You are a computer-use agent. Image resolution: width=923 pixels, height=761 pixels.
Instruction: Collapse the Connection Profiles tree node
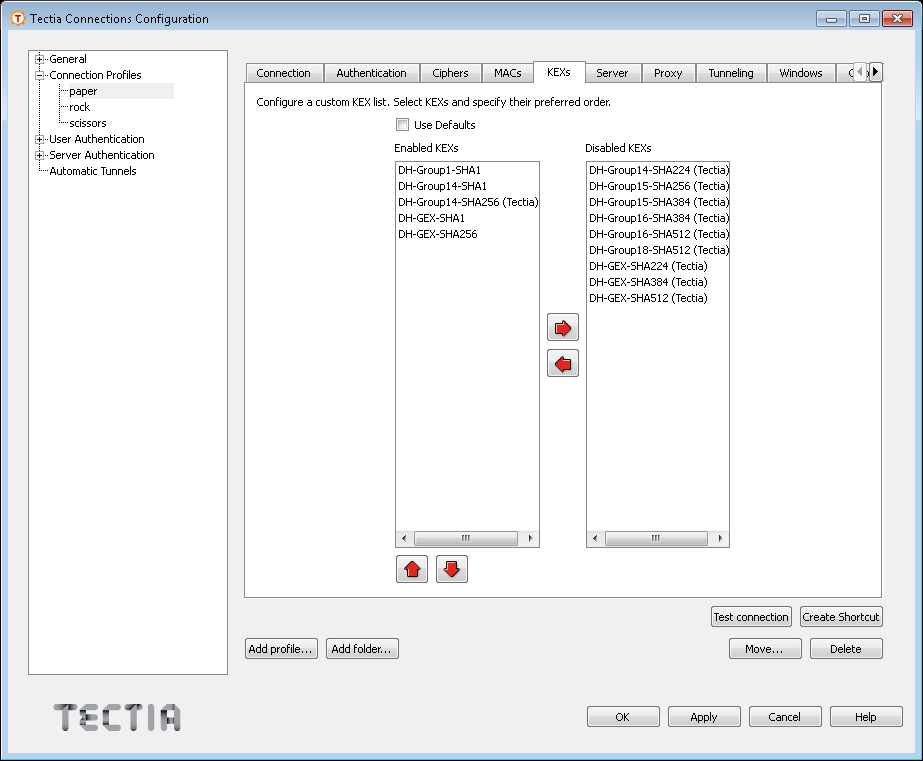[x=40, y=75]
